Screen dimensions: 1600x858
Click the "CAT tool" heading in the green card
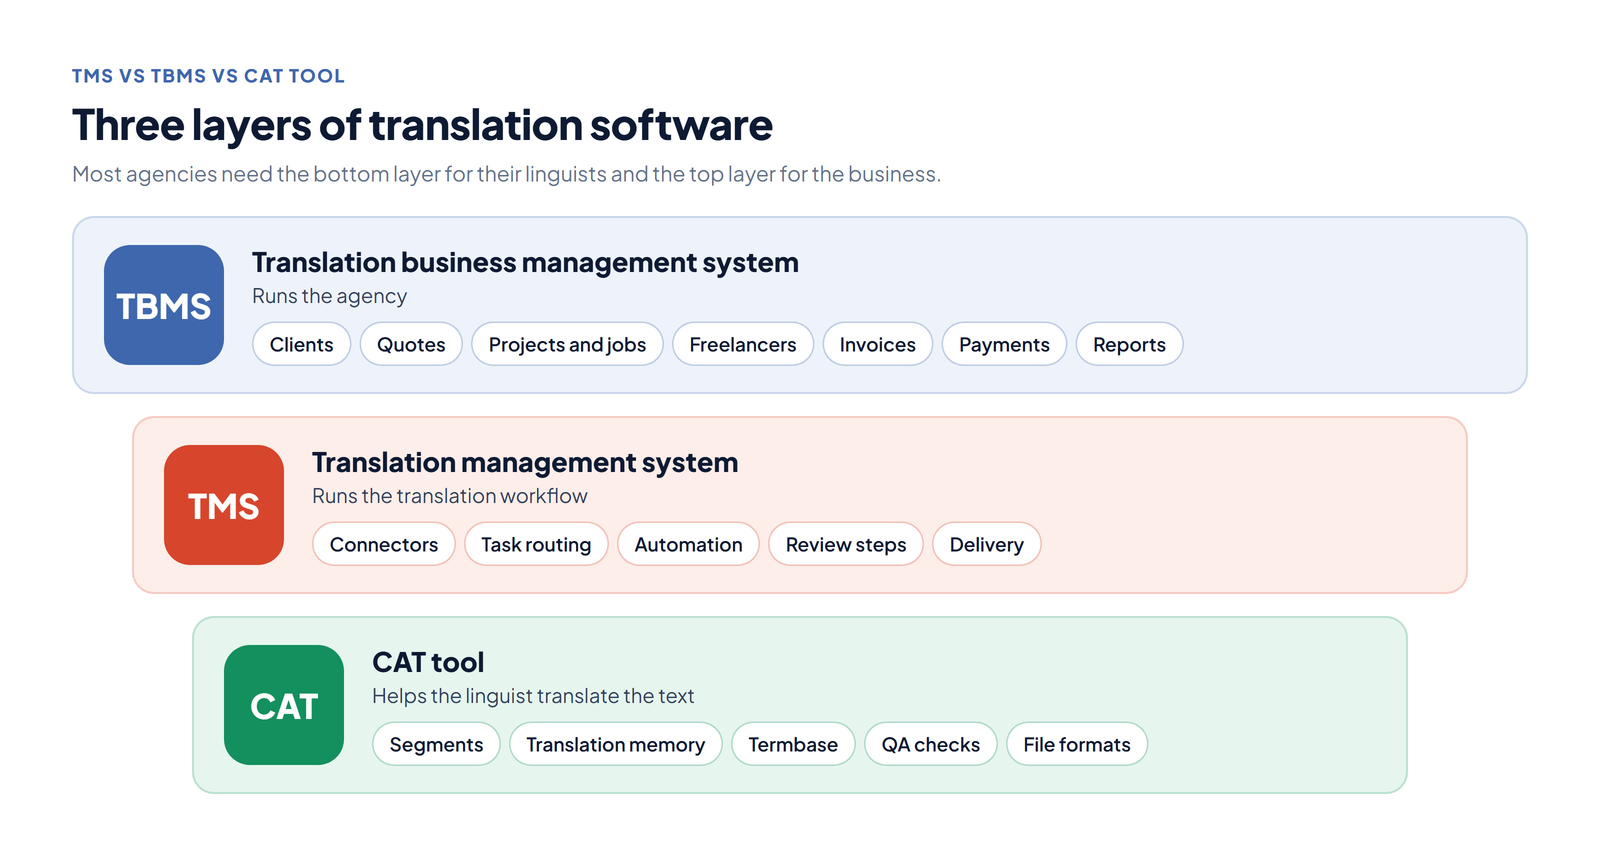(428, 662)
